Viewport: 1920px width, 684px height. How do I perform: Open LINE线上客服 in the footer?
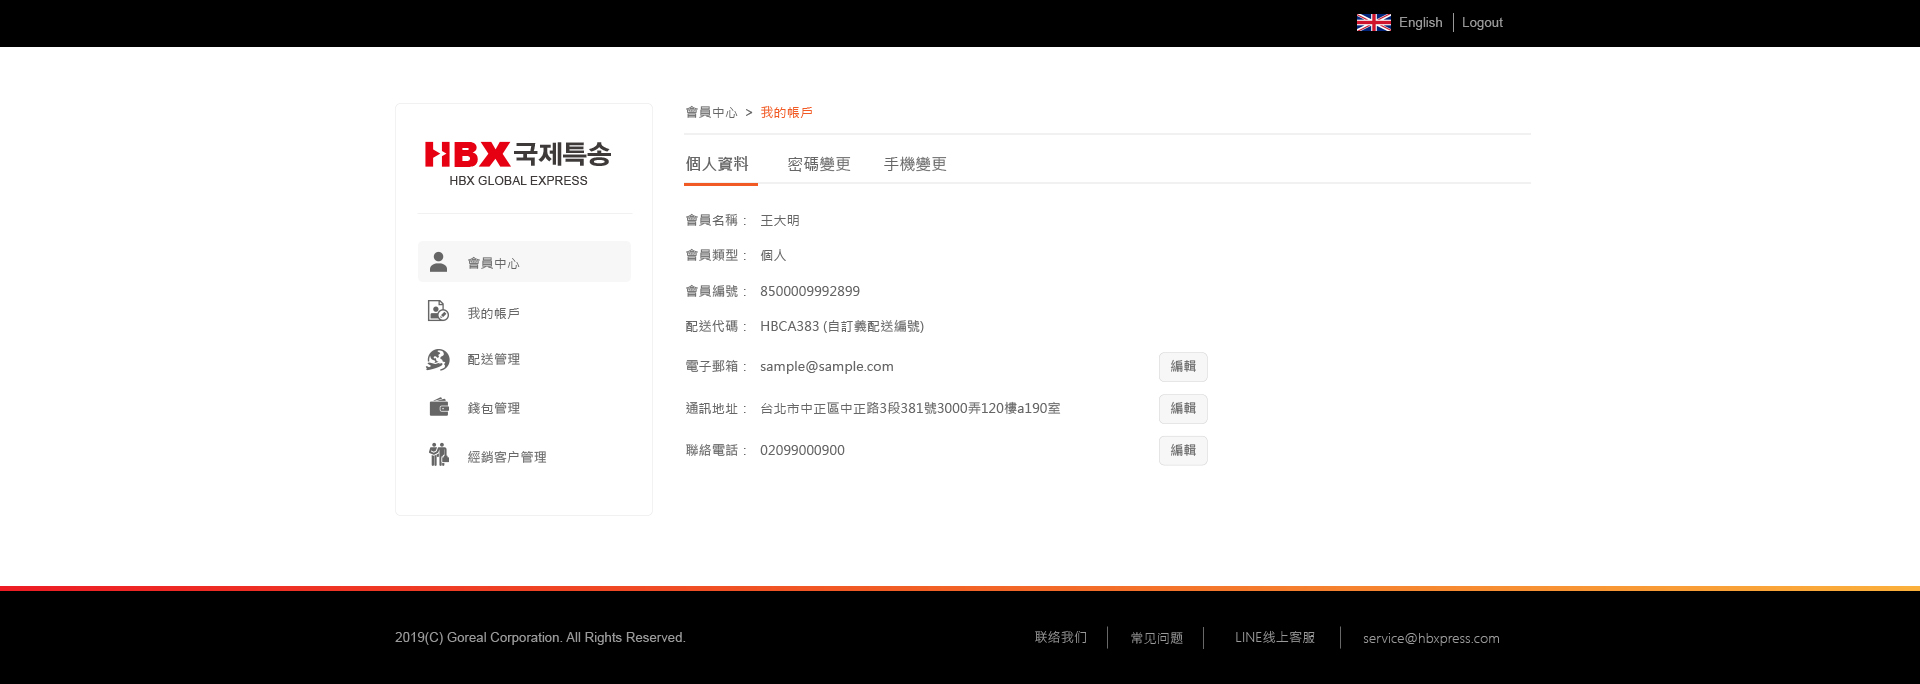1274,638
